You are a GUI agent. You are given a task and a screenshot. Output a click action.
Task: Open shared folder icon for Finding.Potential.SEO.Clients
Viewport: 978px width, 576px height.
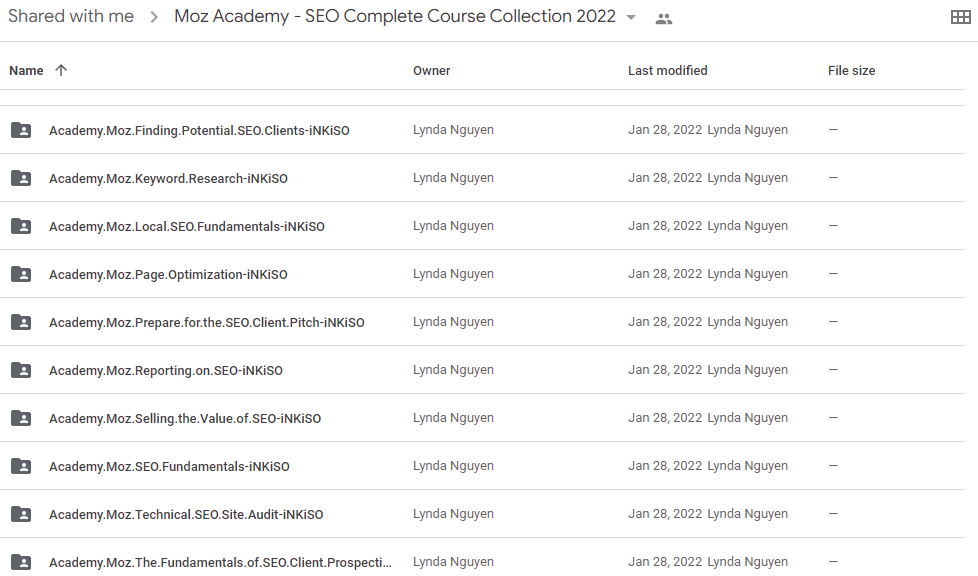coord(21,130)
